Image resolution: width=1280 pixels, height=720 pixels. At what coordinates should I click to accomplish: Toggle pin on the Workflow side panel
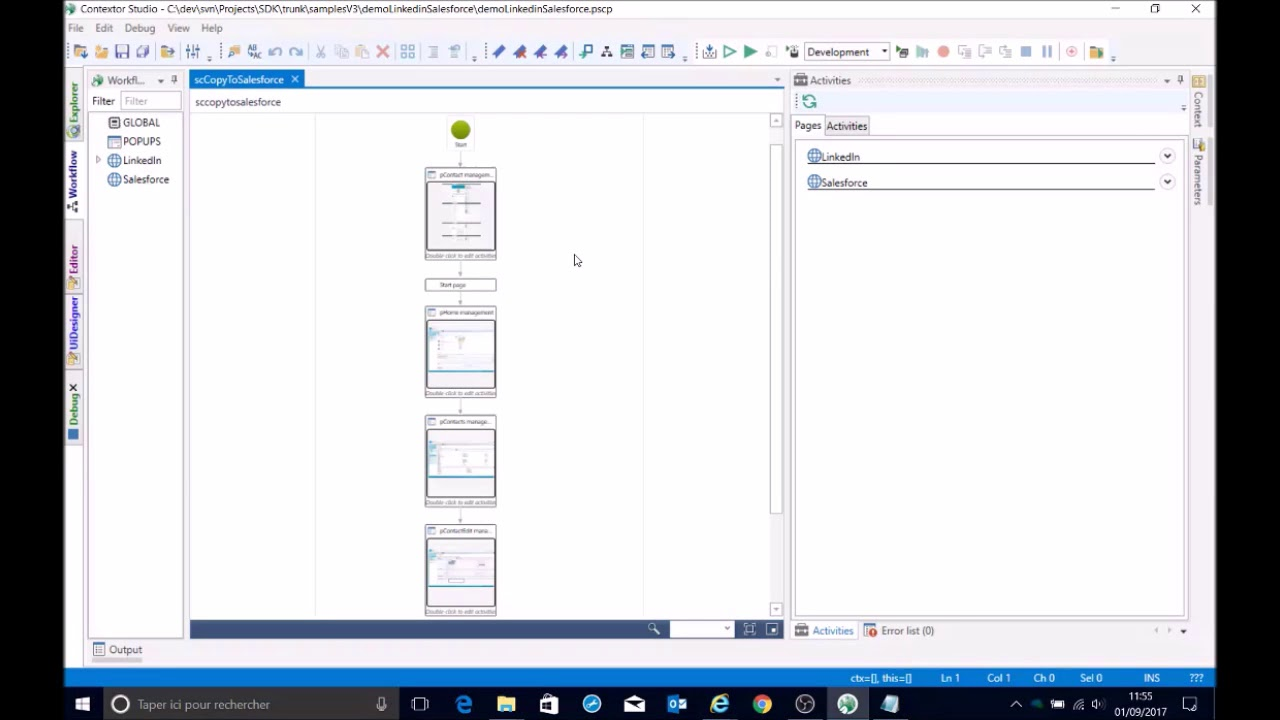click(x=174, y=80)
